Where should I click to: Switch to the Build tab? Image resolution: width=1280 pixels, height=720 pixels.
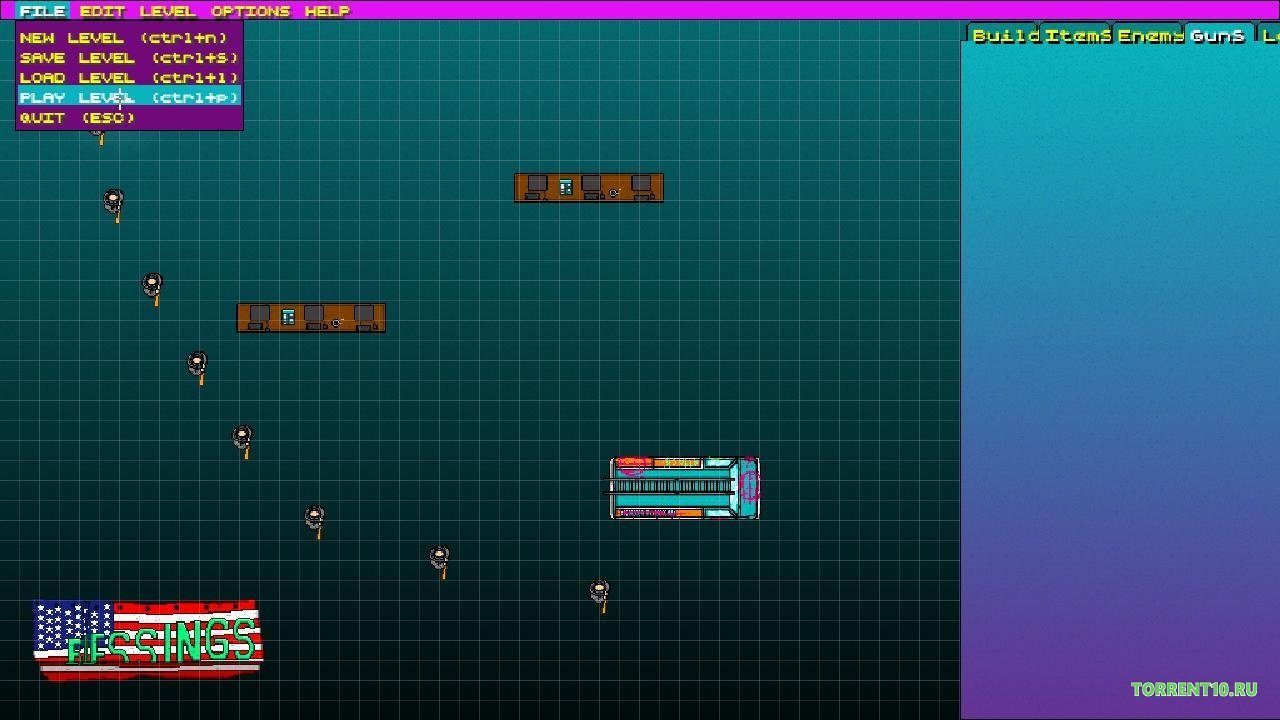coord(1006,35)
